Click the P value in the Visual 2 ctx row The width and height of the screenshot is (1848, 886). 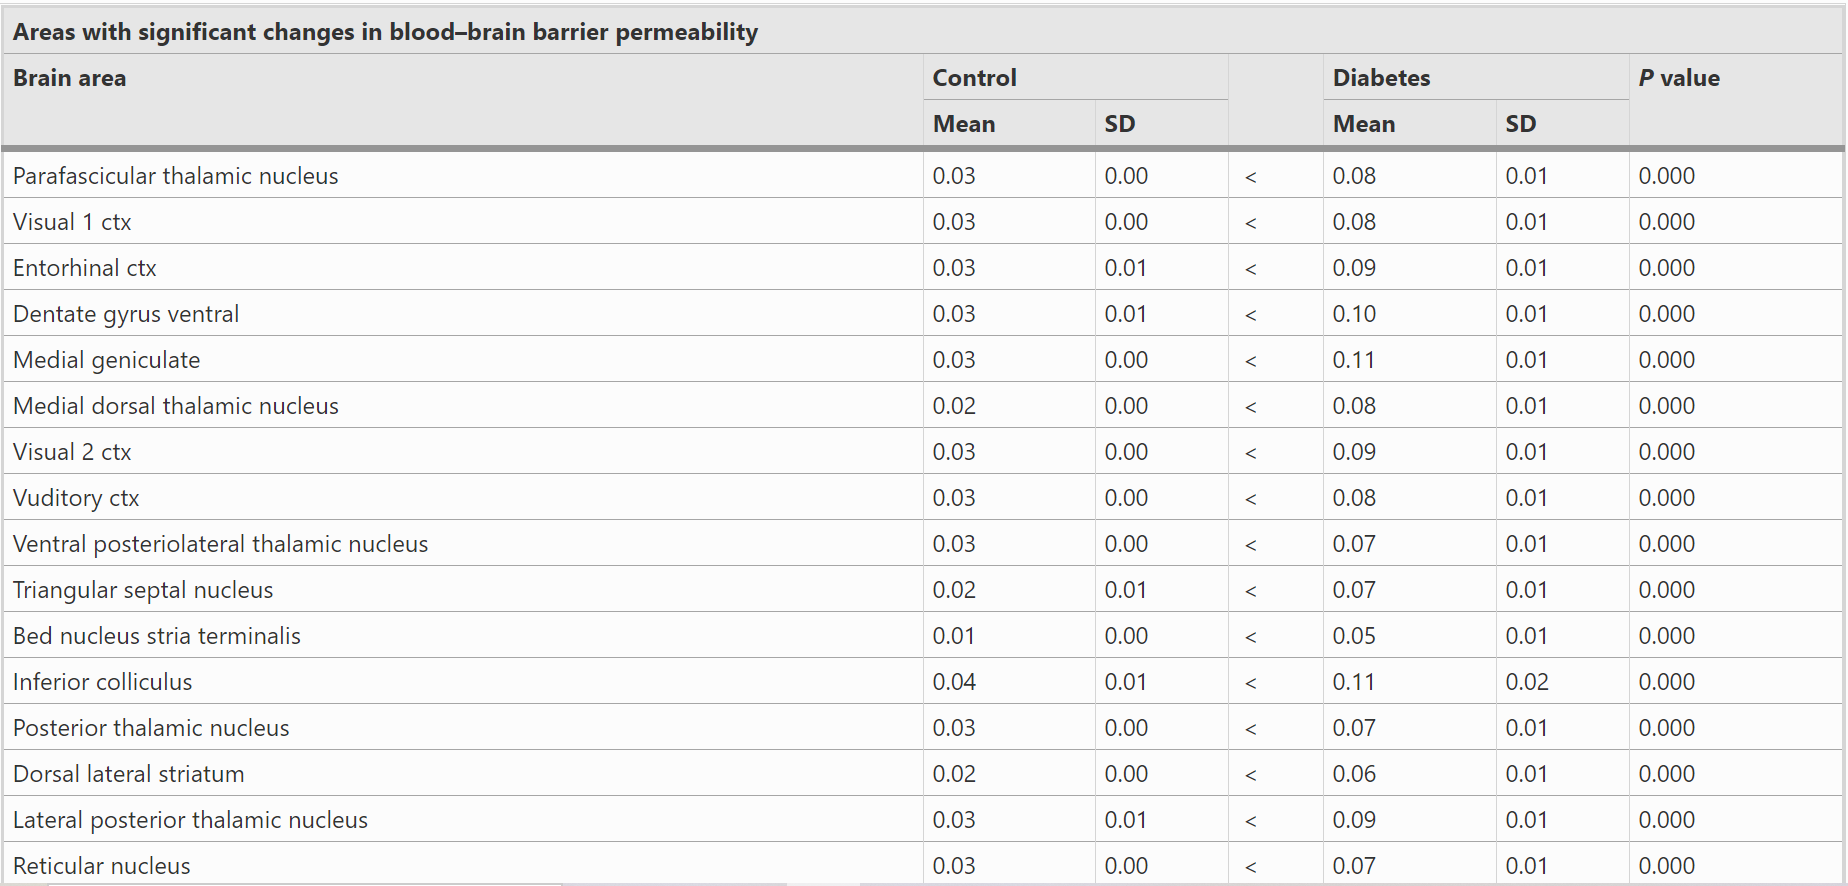[x=1666, y=452]
